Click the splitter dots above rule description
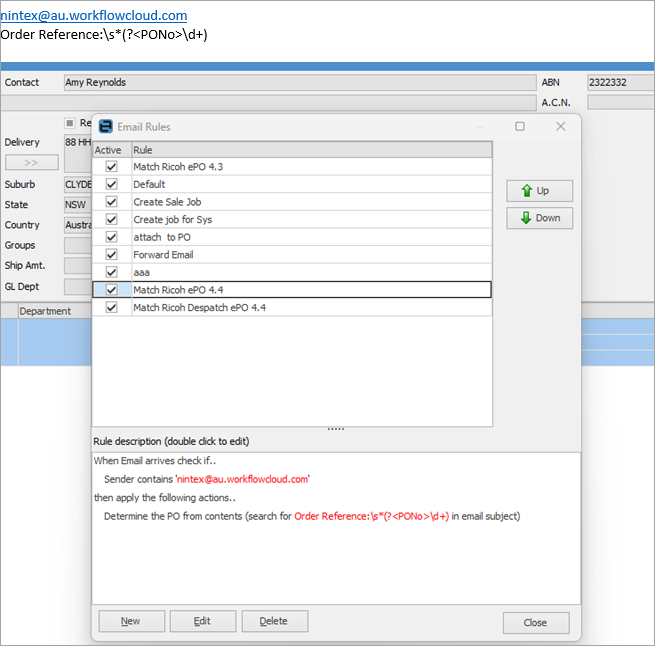 tap(336, 429)
